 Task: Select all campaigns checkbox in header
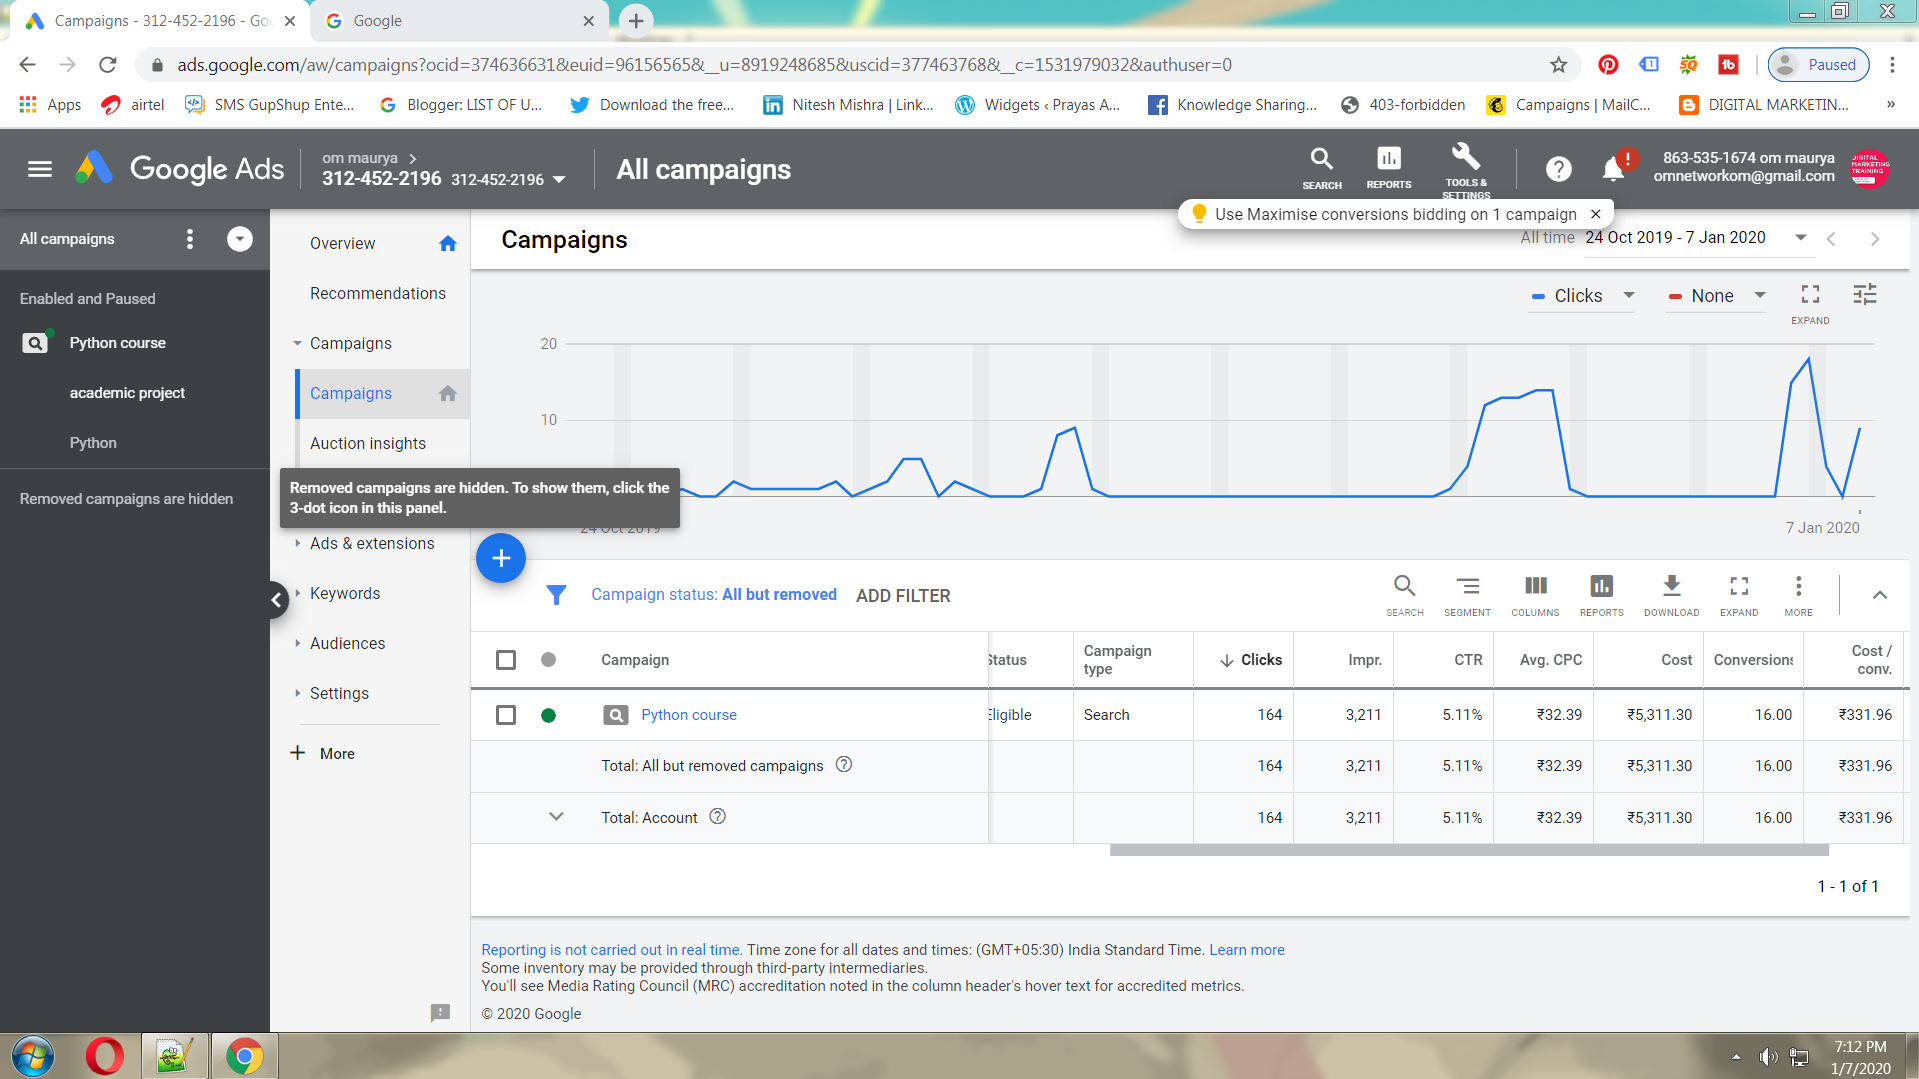(506, 660)
